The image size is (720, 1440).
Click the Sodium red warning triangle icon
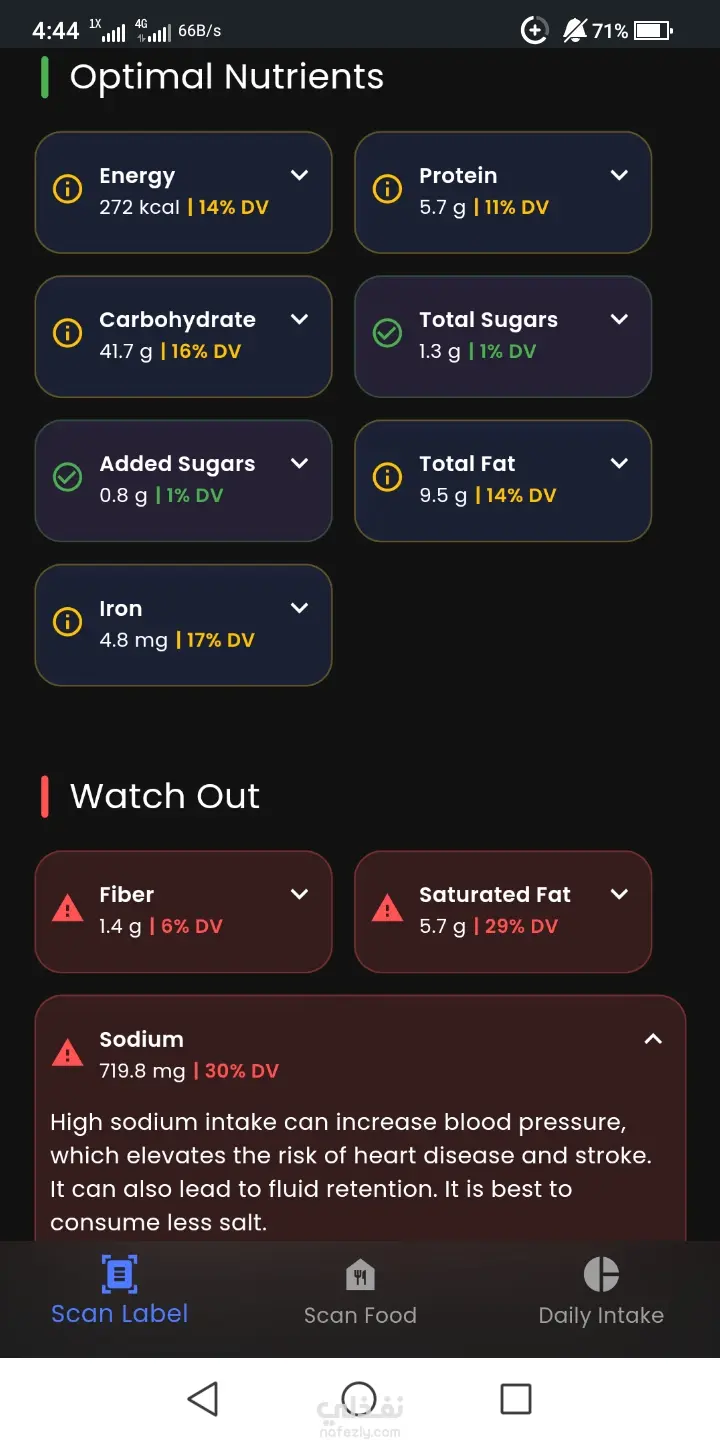(67, 1053)
